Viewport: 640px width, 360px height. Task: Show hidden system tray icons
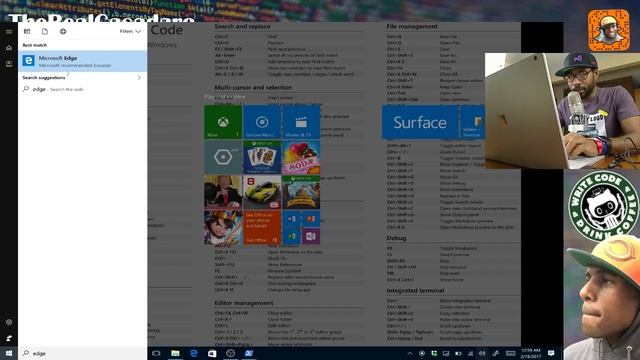click(x=410, y=353)
